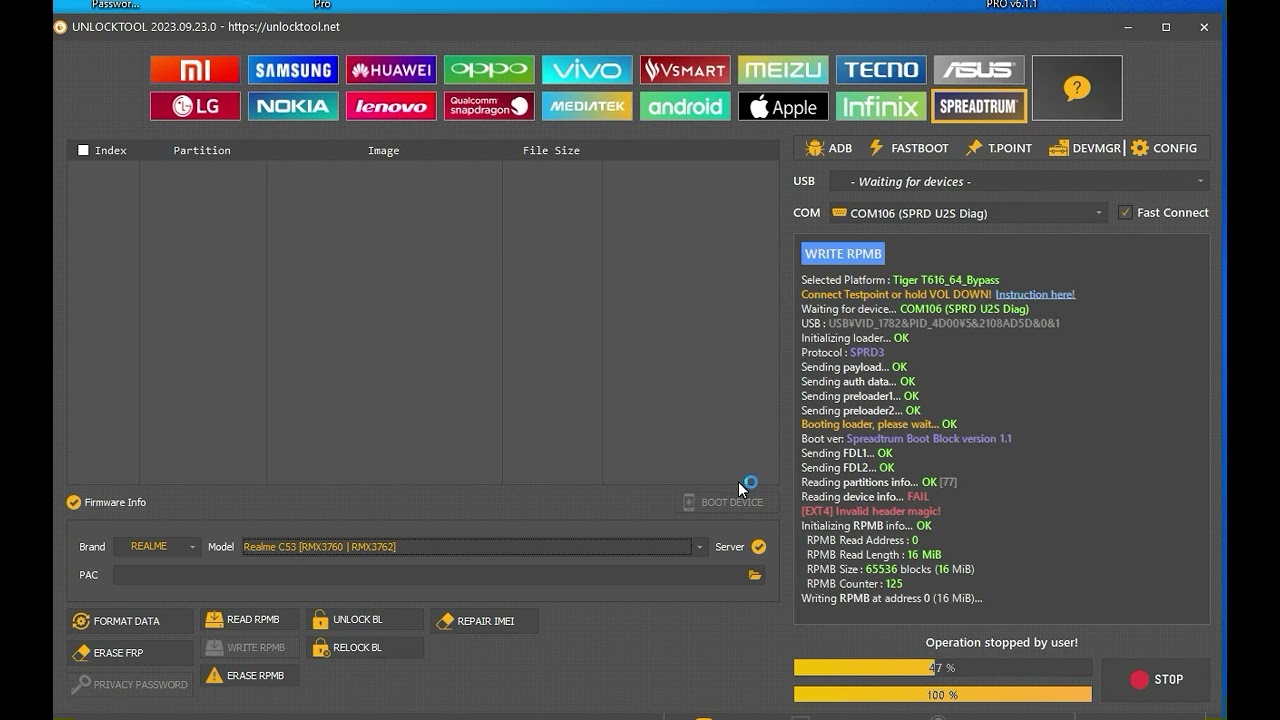1280x720 pixels.
Task: Choose the Huawei brand tile
Action: point(391,70)
